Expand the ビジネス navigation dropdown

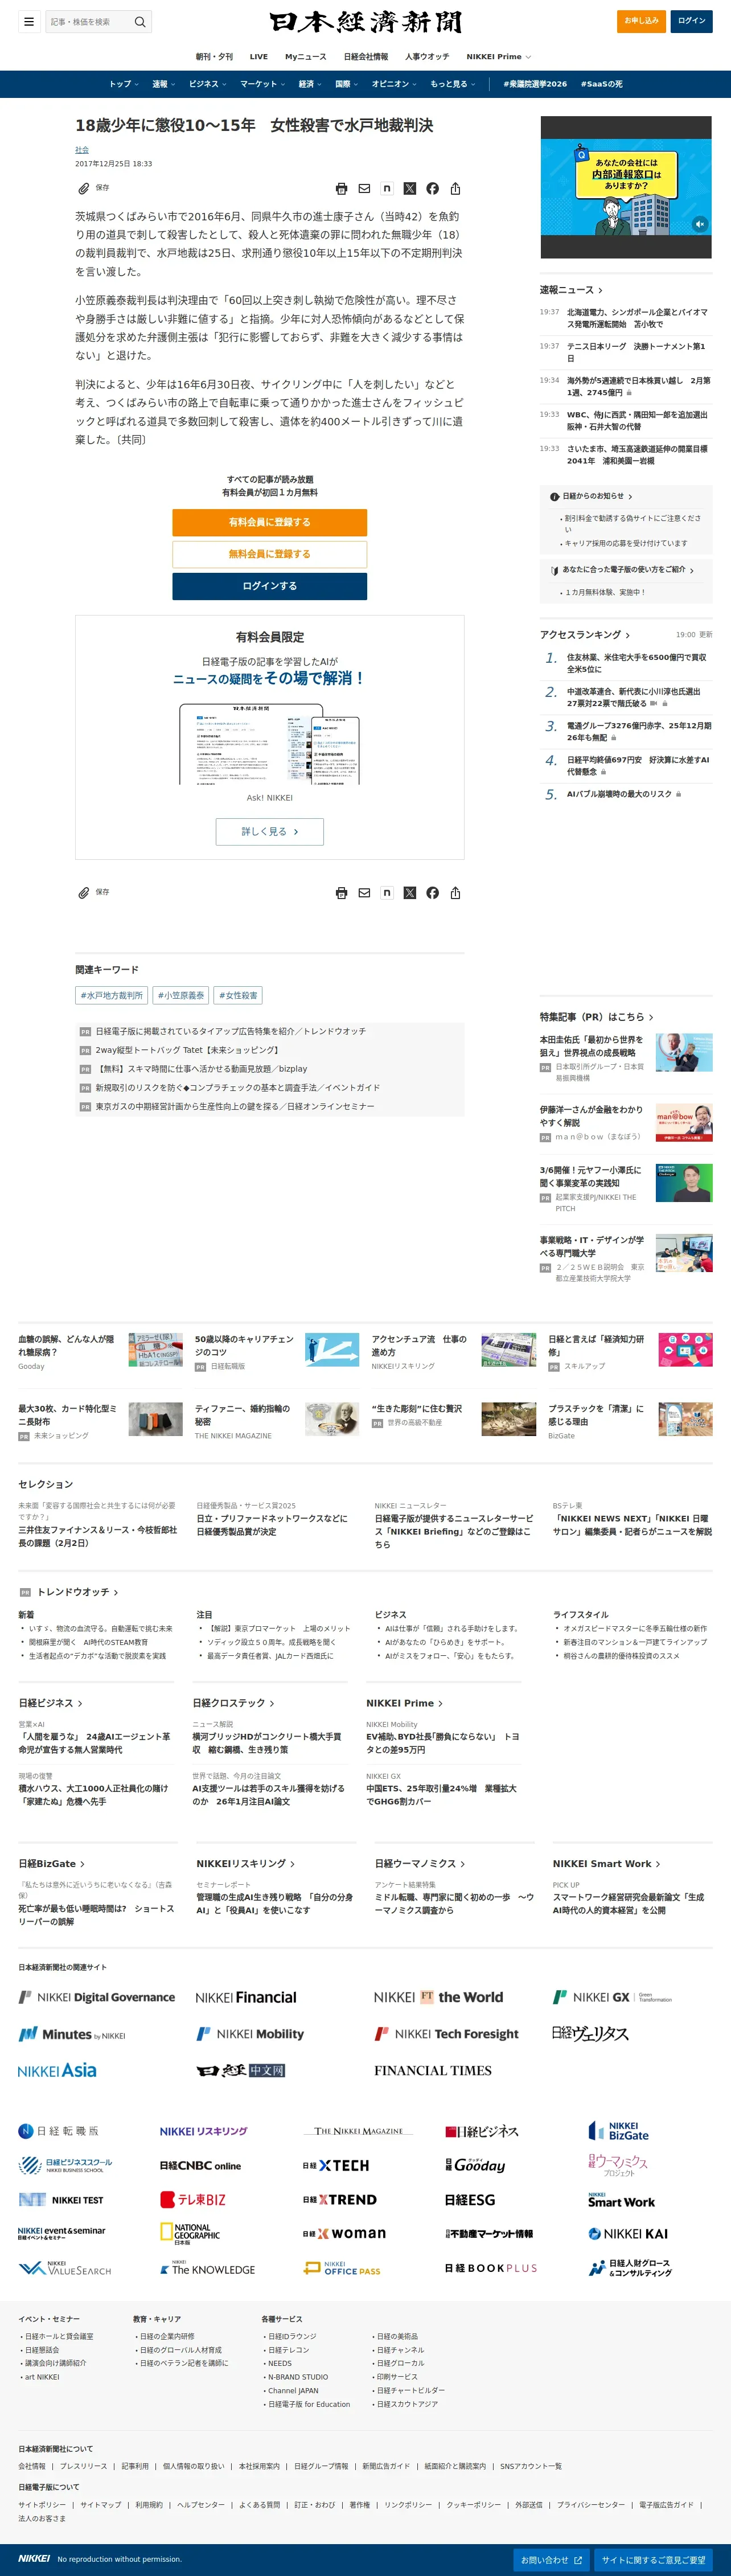207,84
